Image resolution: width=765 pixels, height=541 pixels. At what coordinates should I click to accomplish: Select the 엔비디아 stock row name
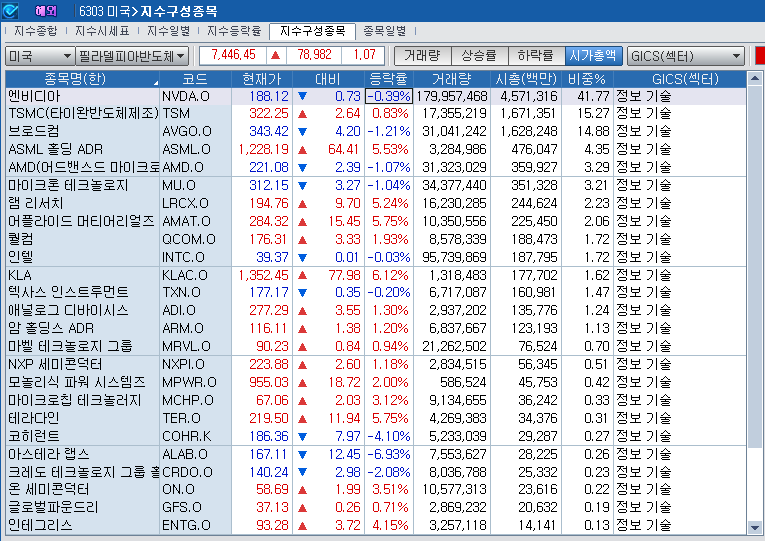(34, 96)
